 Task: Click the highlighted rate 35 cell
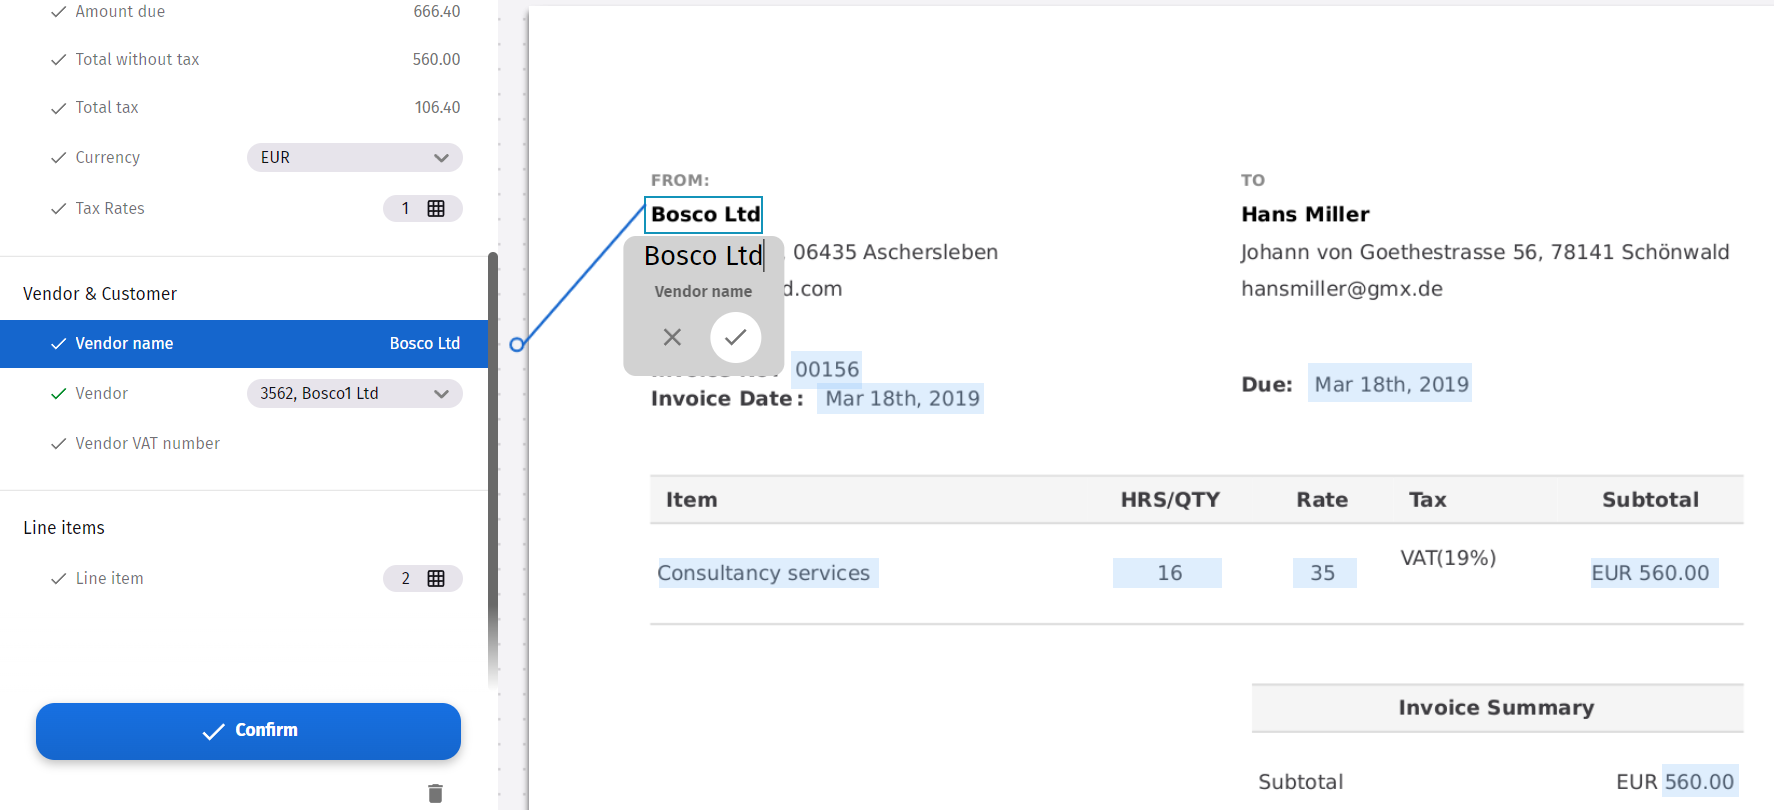[1324, 573]
